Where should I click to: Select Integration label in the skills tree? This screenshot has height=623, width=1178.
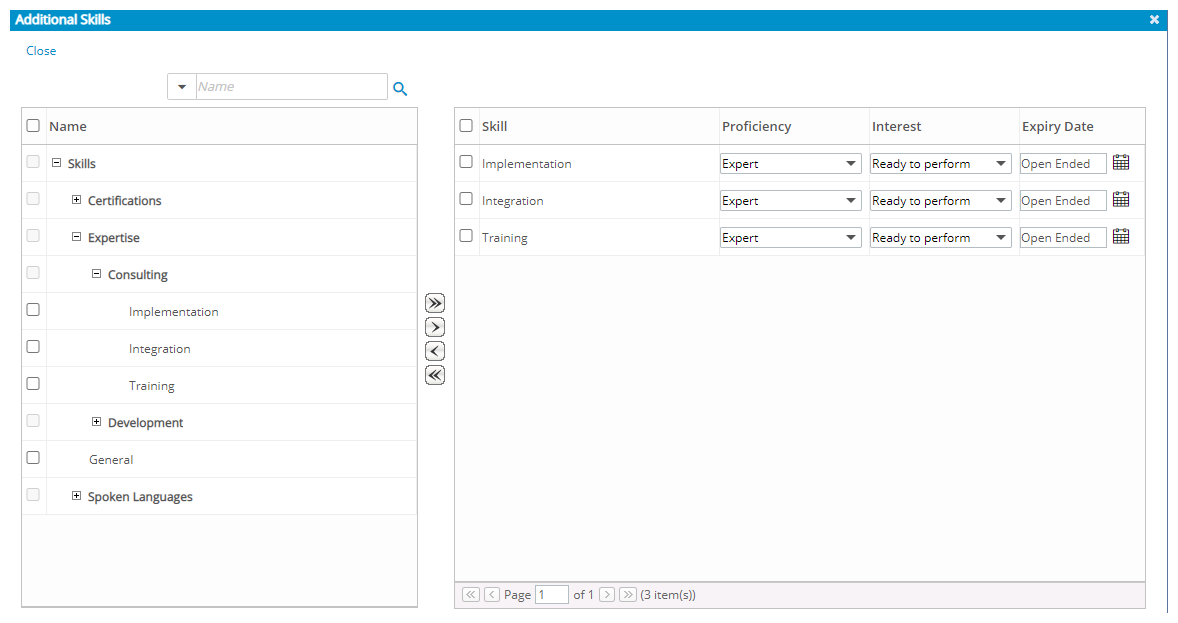click(159, 349)
